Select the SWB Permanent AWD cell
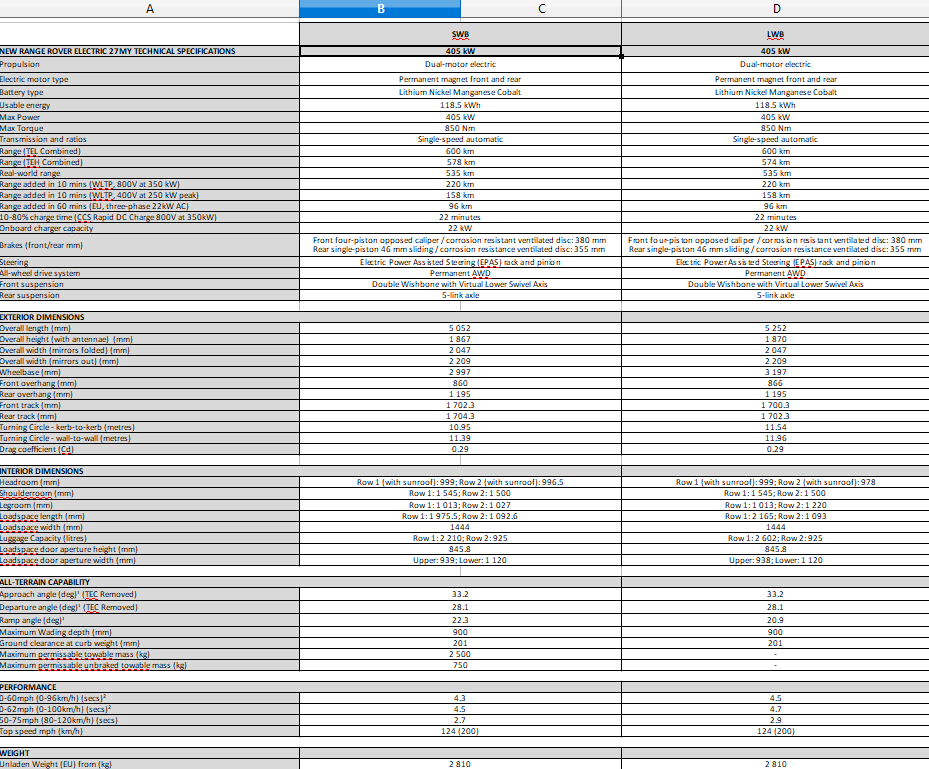 coord(460,273)
